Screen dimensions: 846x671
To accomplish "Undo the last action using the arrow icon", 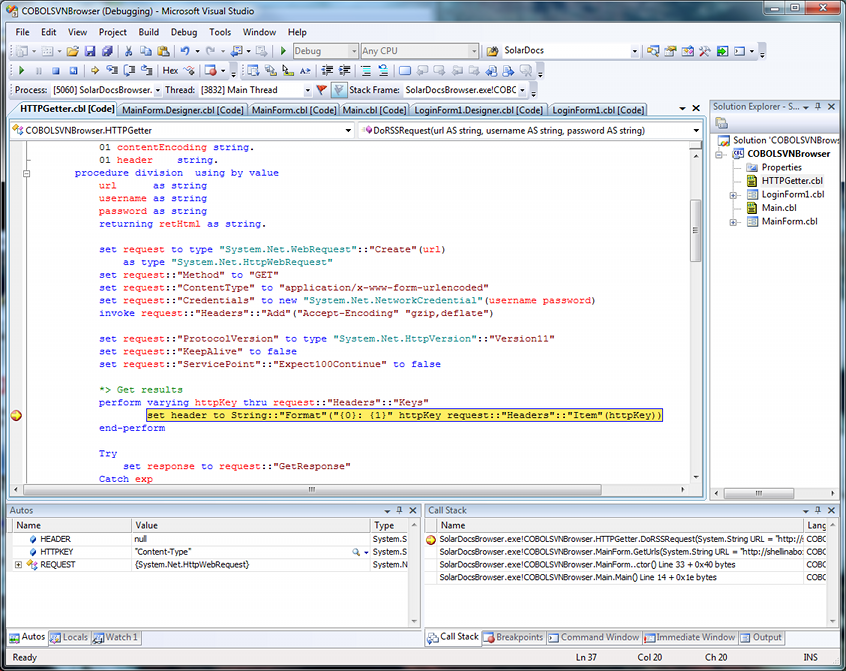I will [185, 51].
